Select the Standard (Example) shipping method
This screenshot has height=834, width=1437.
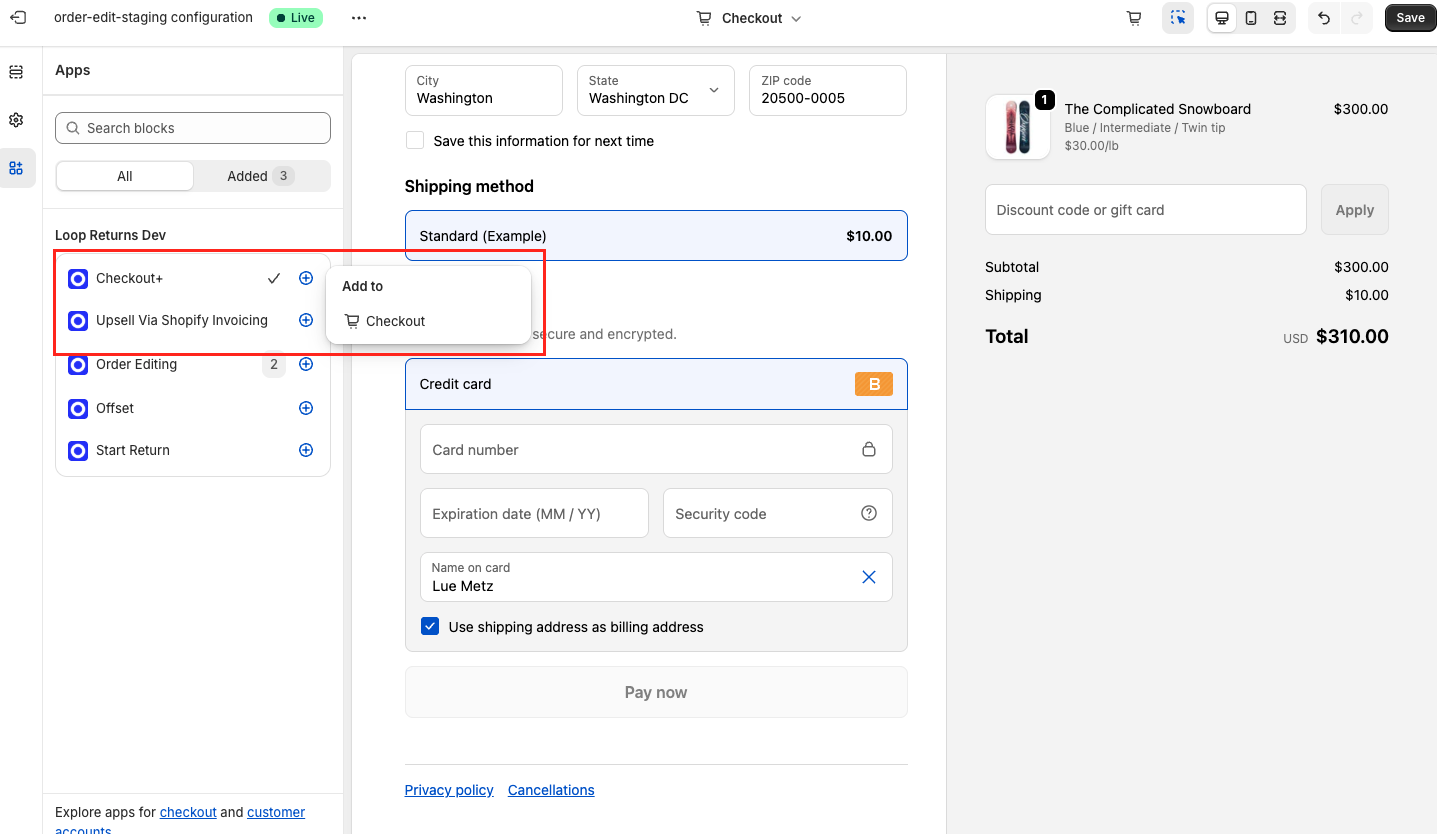(656, 236)
